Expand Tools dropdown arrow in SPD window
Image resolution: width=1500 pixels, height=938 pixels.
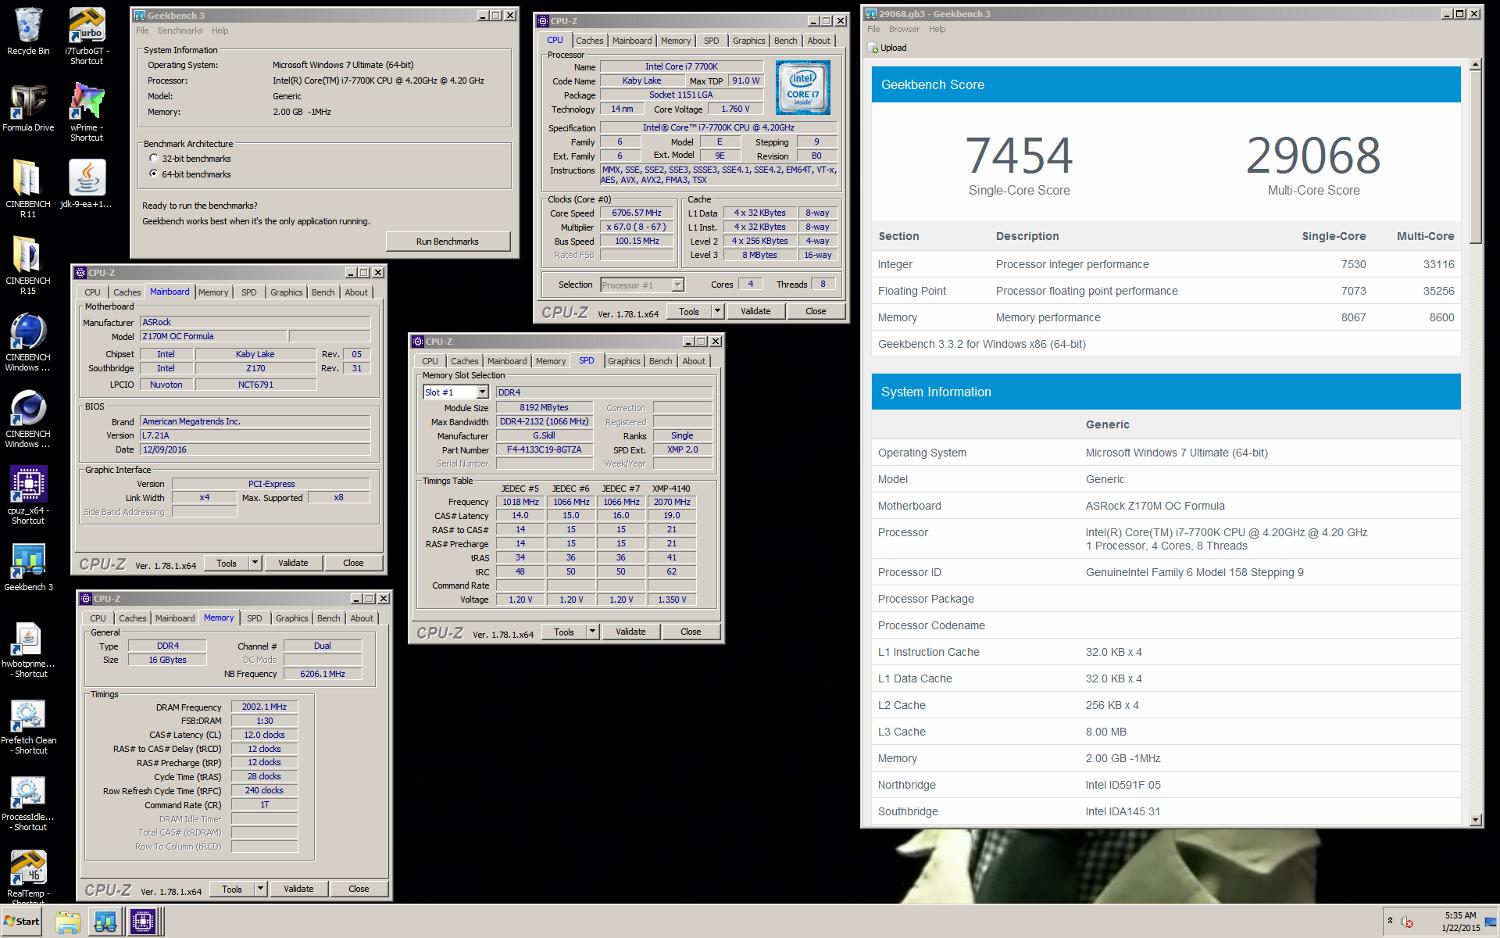(x=592, y=632)
